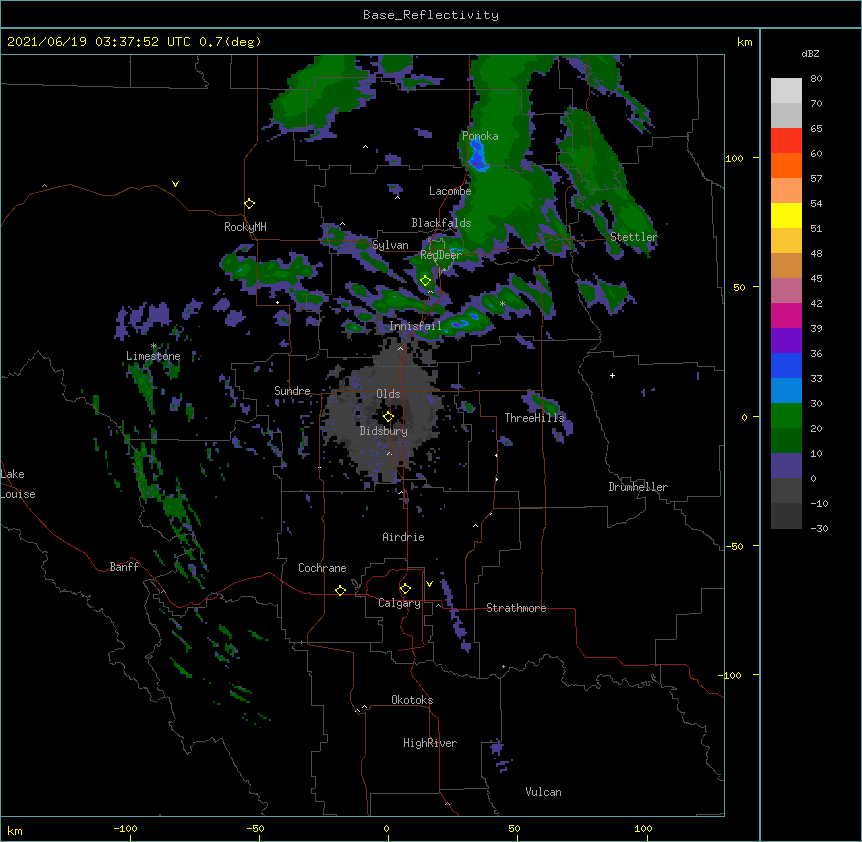Pick the light gray swatch between 80 and 70 dBZ
Image resolution: width=862 pixels, height=842 pixels.
click(786, 91)
